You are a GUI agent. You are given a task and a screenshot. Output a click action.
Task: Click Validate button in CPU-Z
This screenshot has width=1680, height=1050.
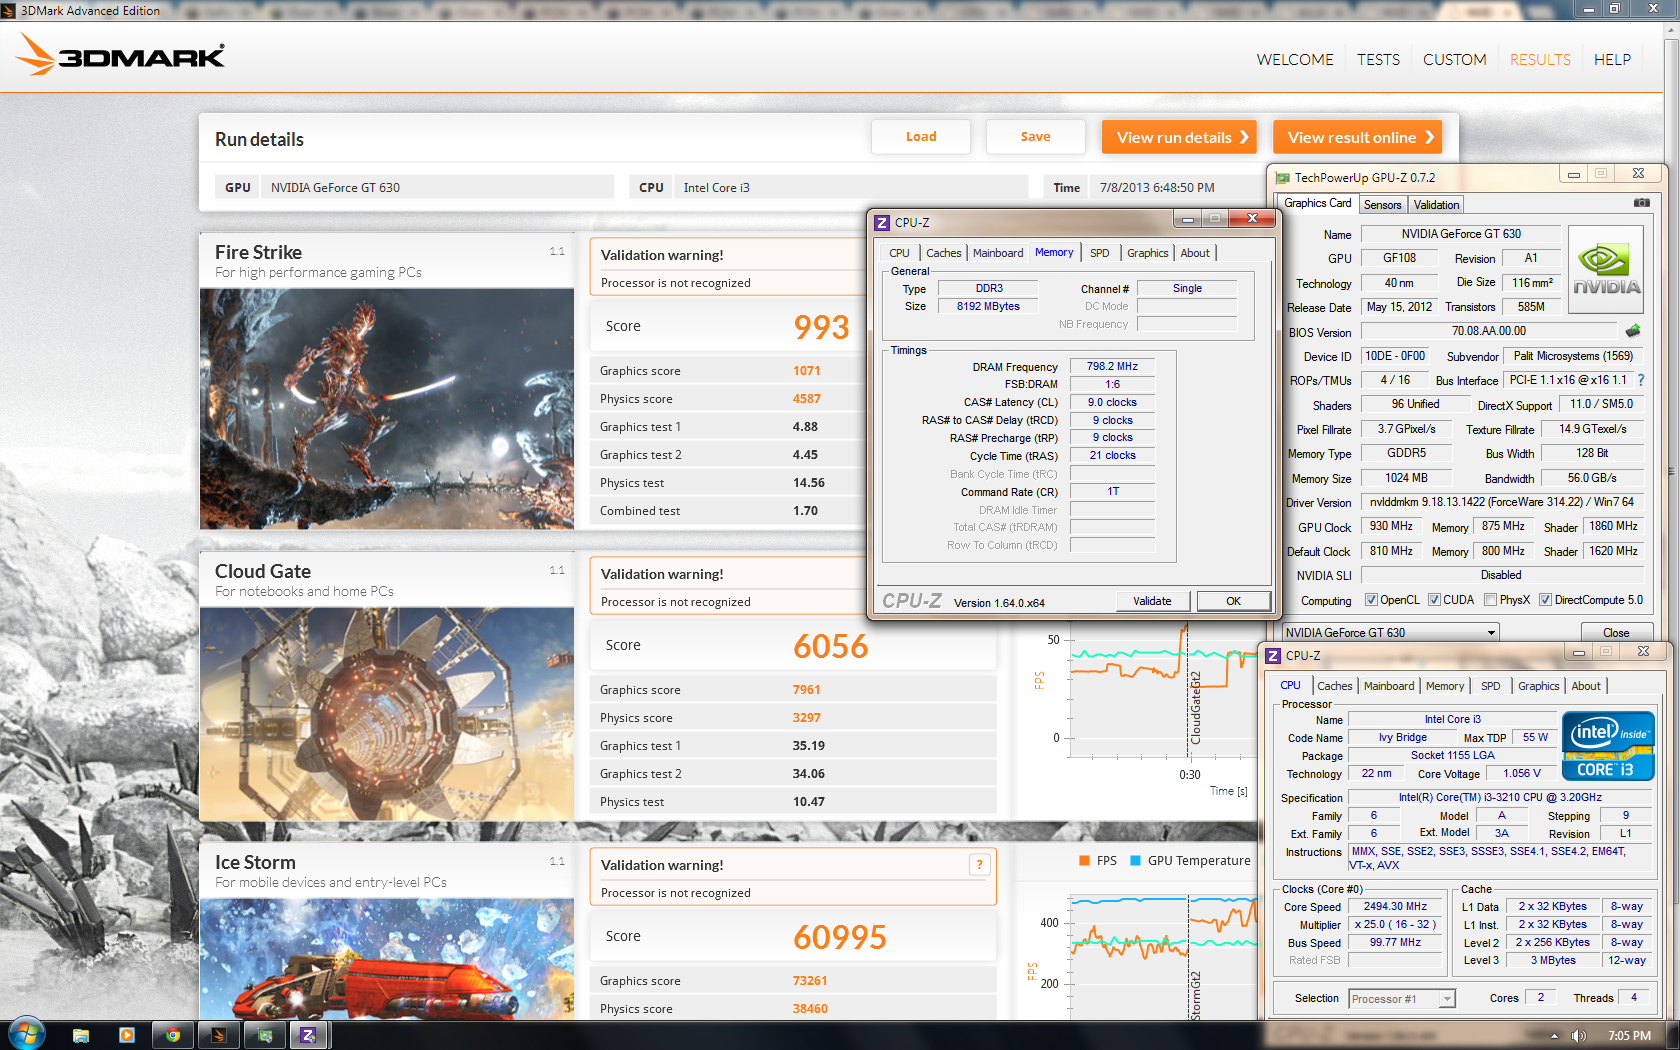[1152, 601]
